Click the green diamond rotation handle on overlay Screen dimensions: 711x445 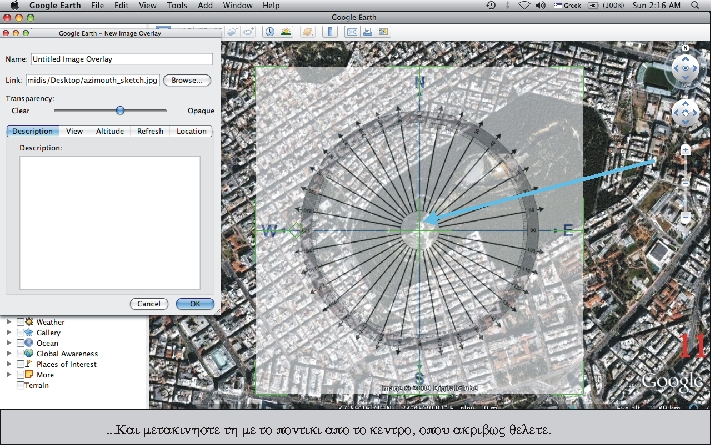pos(296,230)
